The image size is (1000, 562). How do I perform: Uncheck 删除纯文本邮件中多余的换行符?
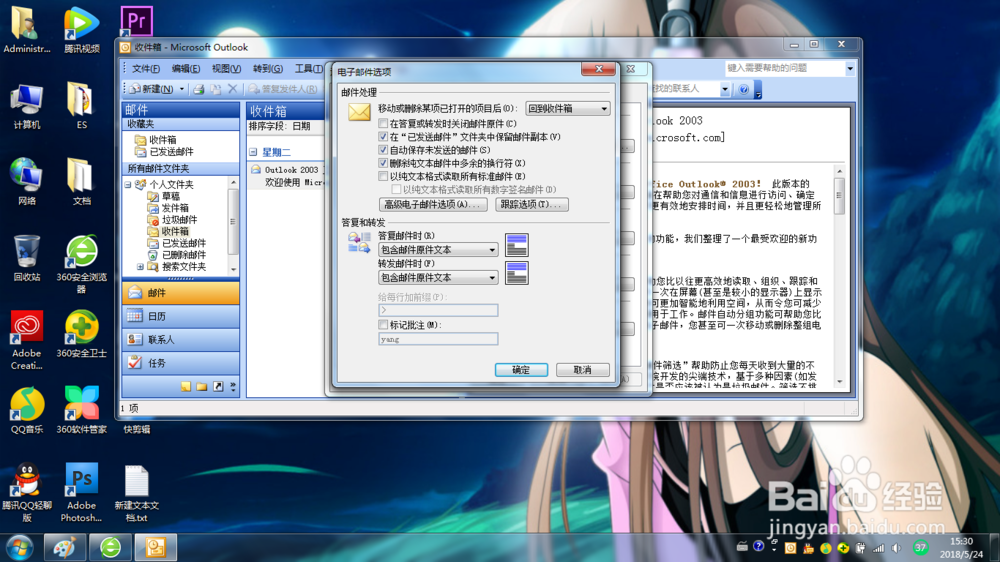[383, 163]
